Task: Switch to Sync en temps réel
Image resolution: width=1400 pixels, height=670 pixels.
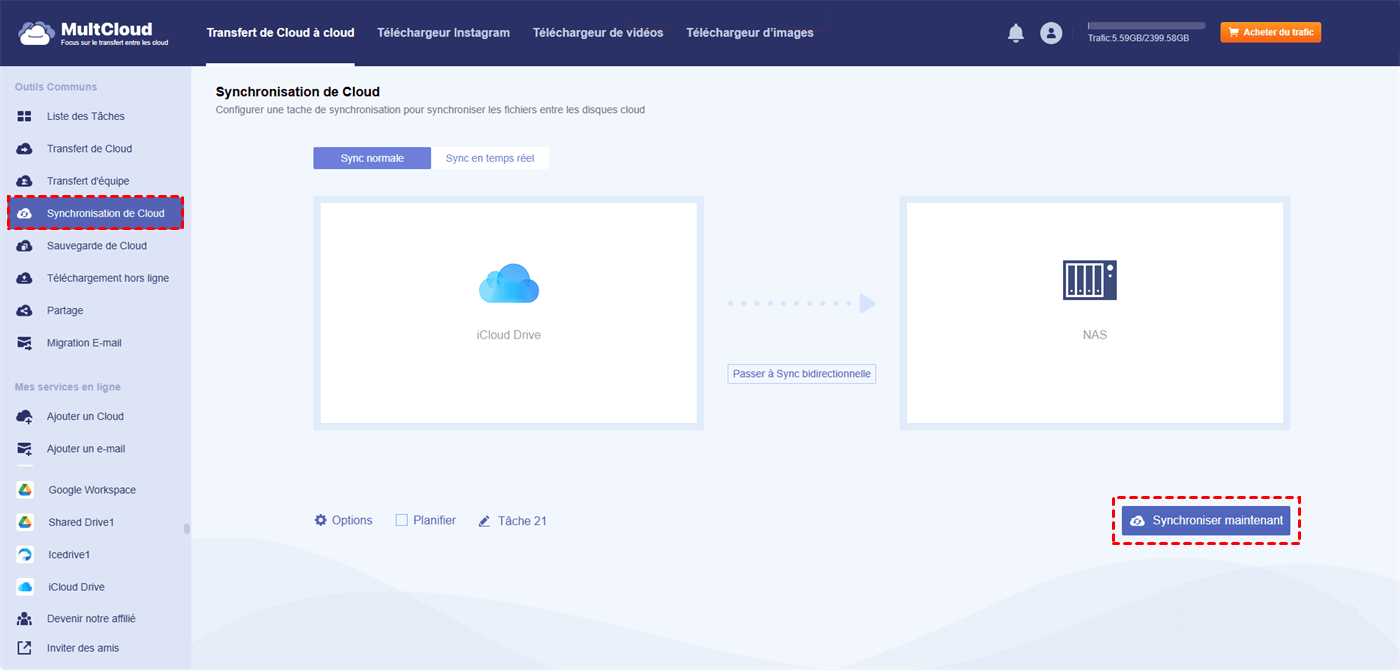Action: coord(490,158)
